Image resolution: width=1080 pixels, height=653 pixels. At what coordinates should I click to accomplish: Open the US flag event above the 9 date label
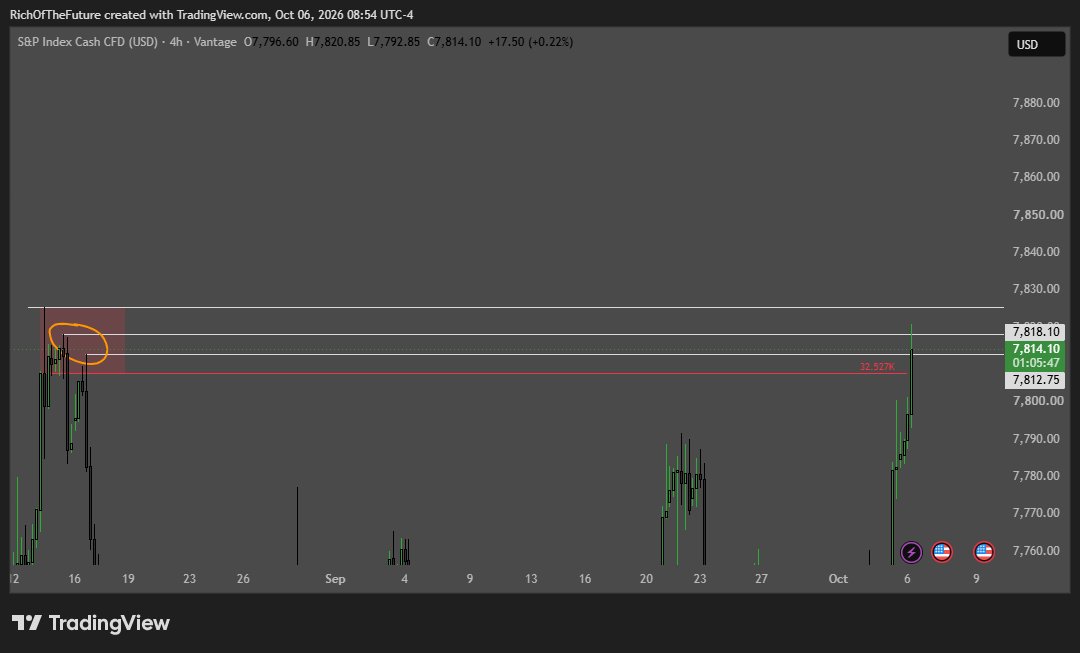pyautogui.click(x=984, y=552)
